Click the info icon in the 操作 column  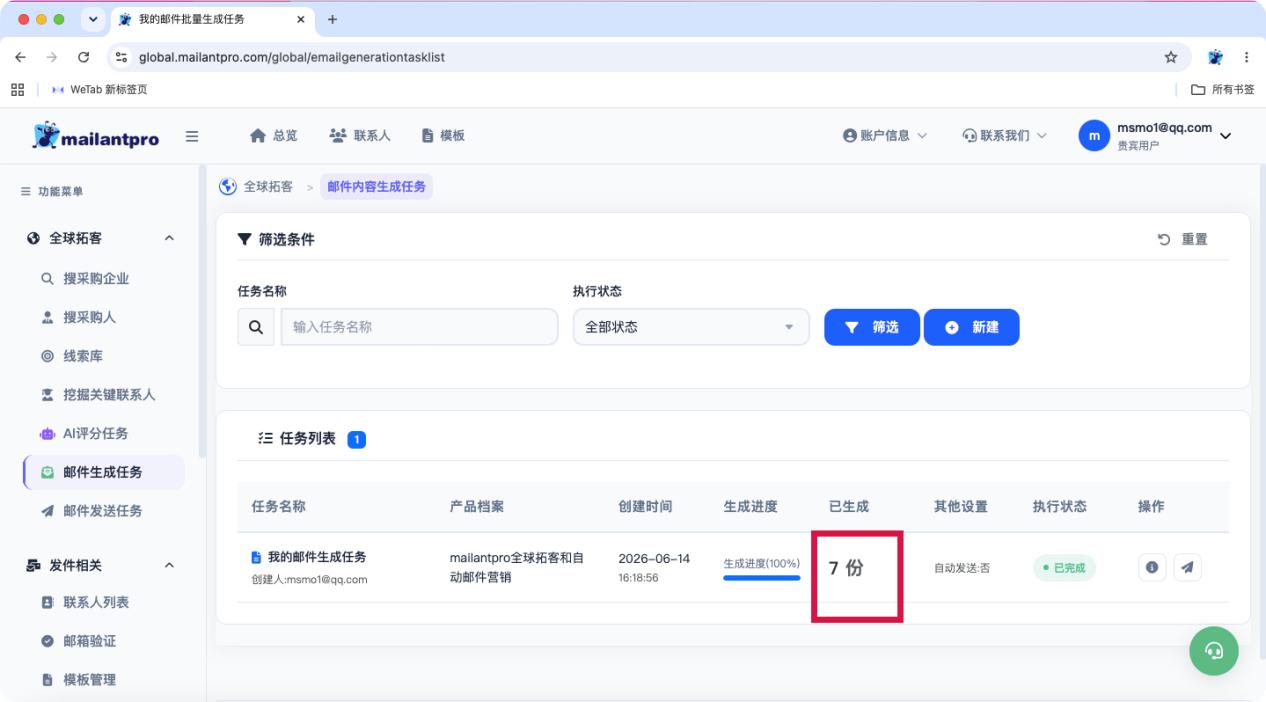(1152, 567)
